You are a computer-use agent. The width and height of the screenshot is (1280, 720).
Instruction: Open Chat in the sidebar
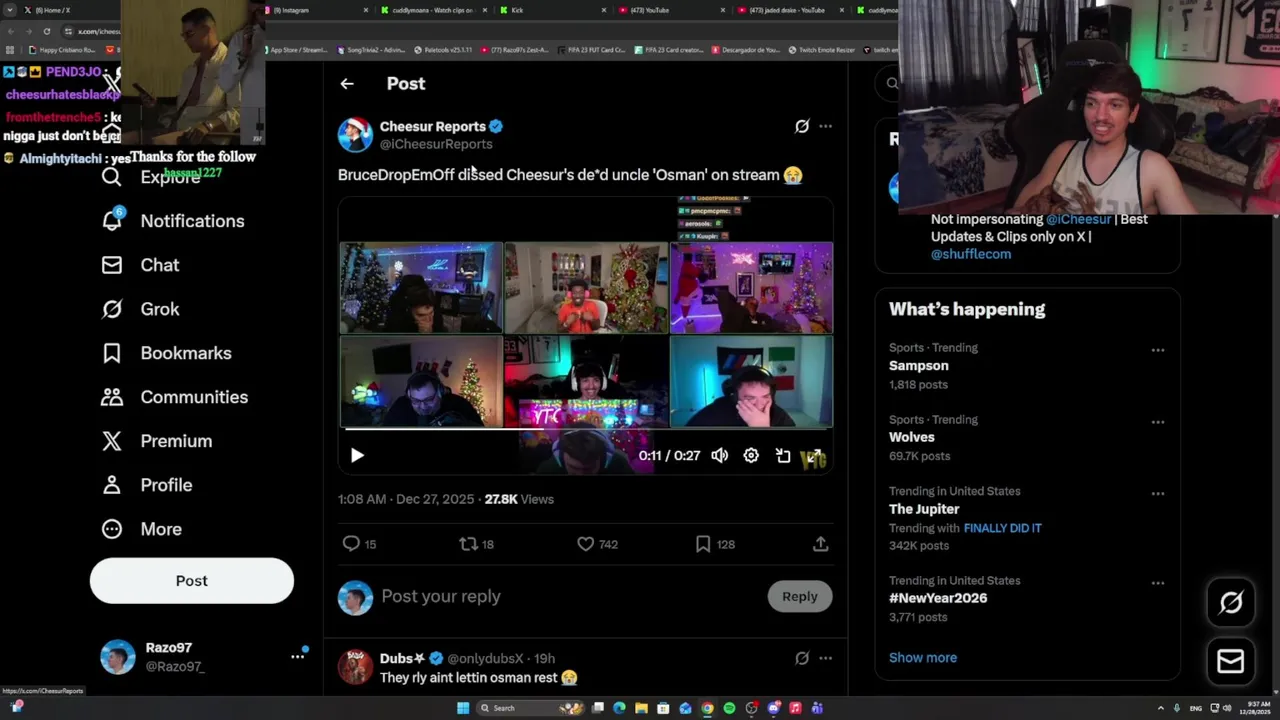click(x=140, y=265)
